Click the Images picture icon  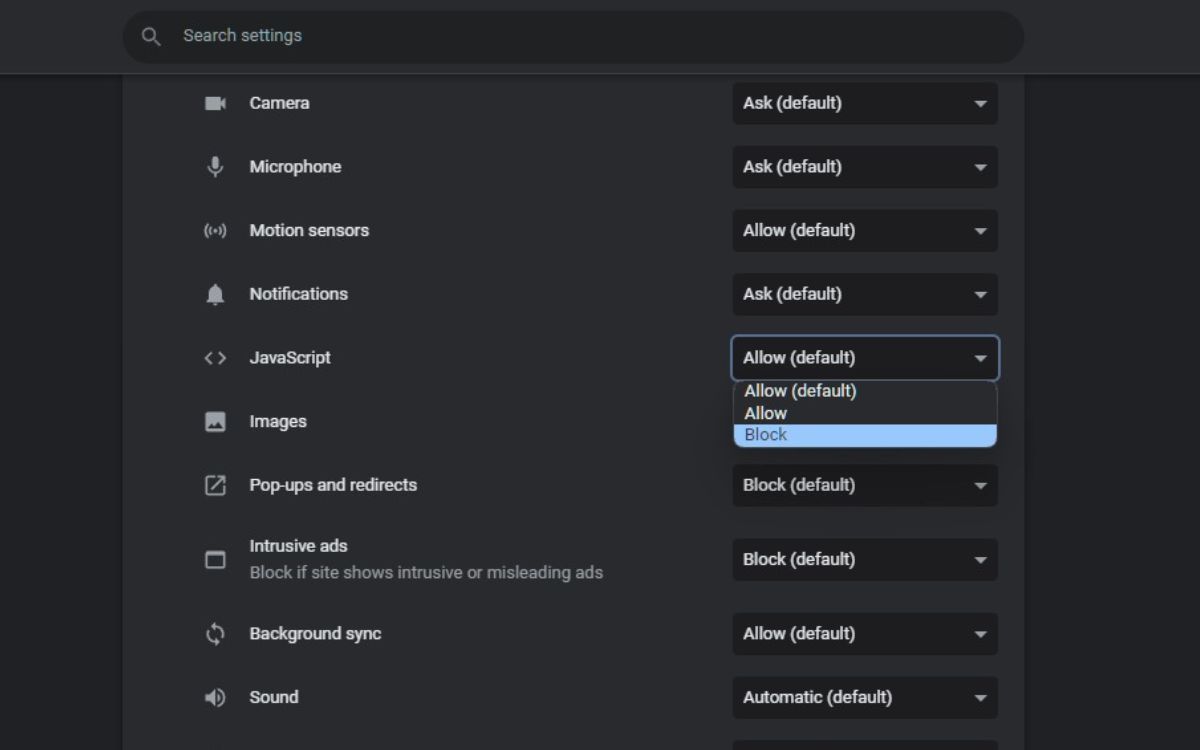[215, 422]
